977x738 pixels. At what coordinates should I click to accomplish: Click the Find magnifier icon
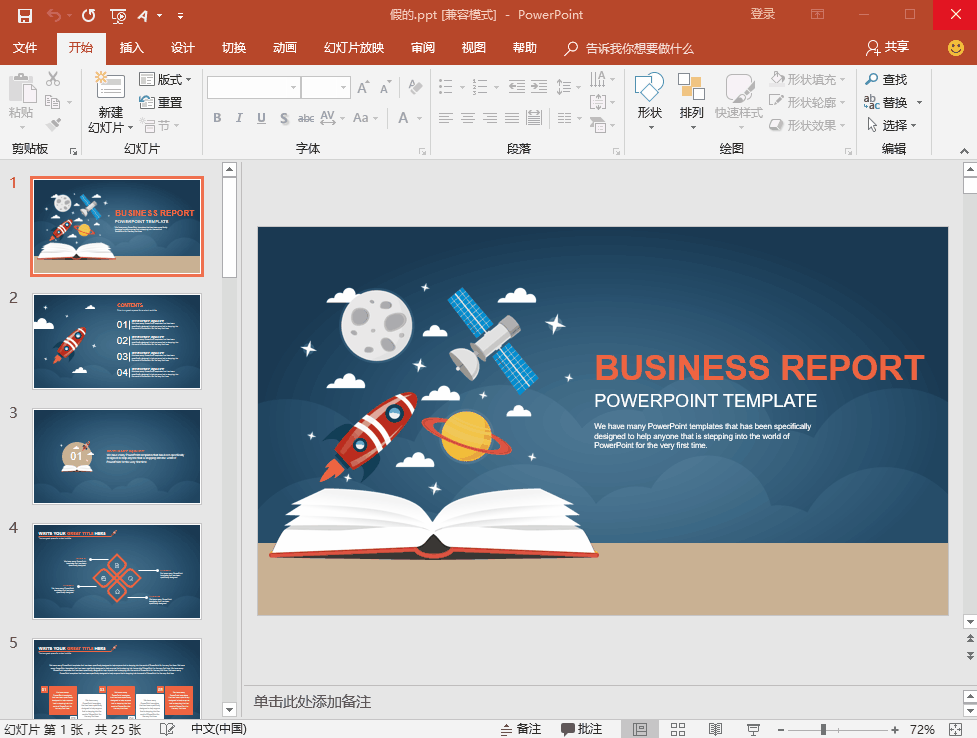point(871,79)
